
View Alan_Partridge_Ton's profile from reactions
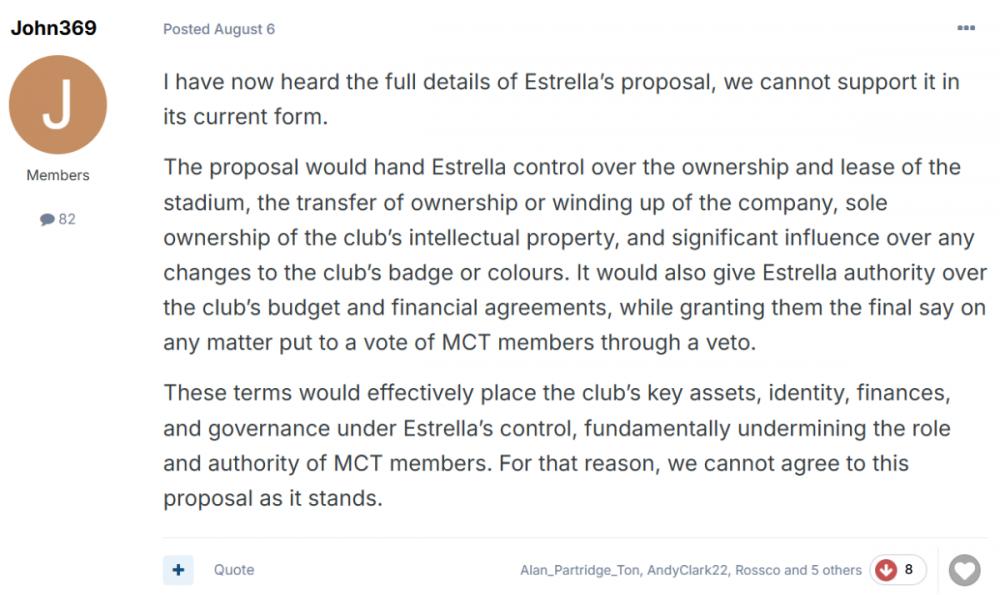(x=580, y=570)
